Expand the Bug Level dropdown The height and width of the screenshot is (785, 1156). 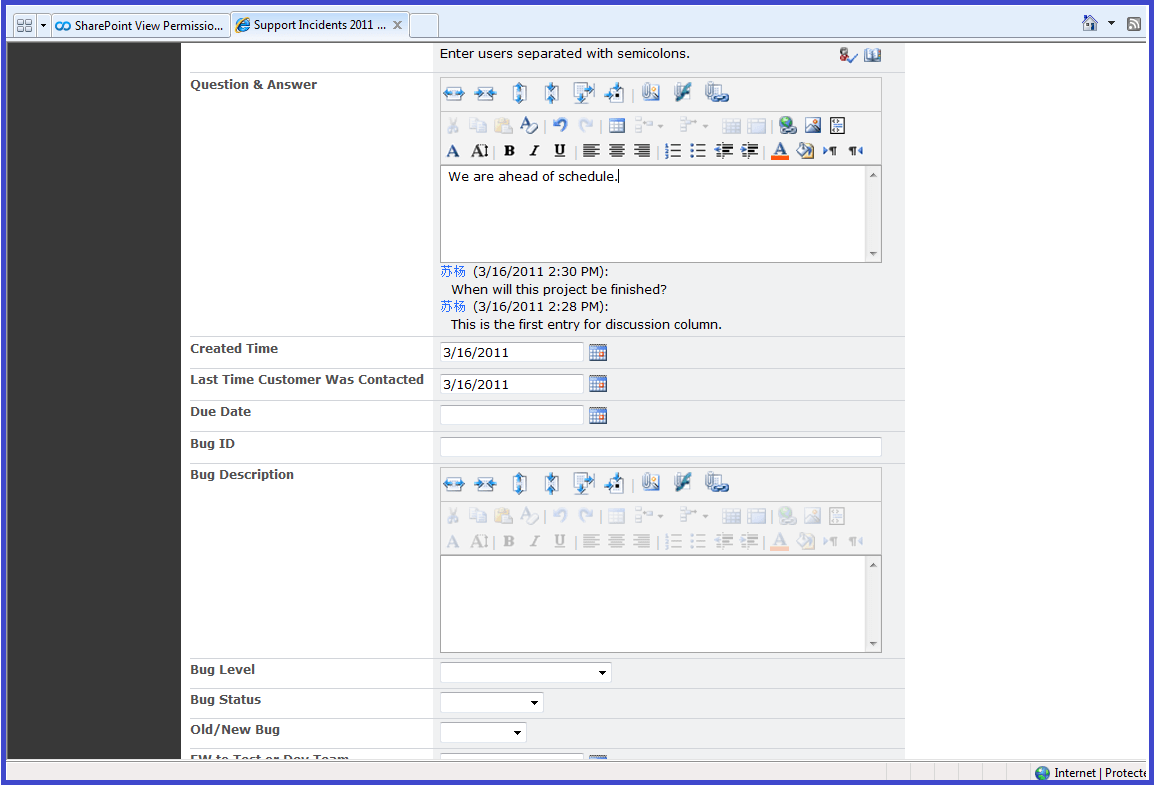602,672
